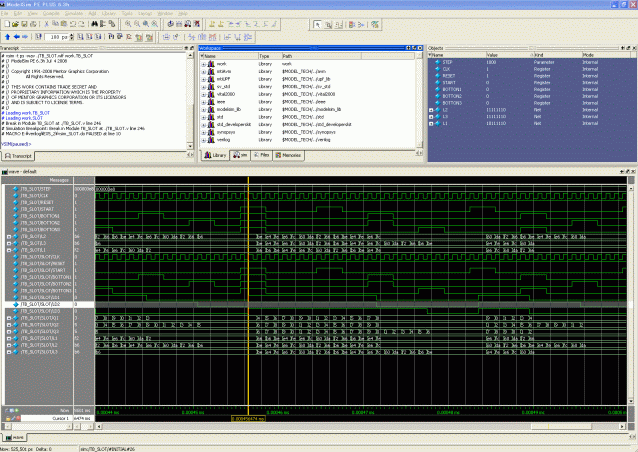The image size is (638, 452).
Task: Sort Objects by Kind column header
Action: (x=557, y=55)
